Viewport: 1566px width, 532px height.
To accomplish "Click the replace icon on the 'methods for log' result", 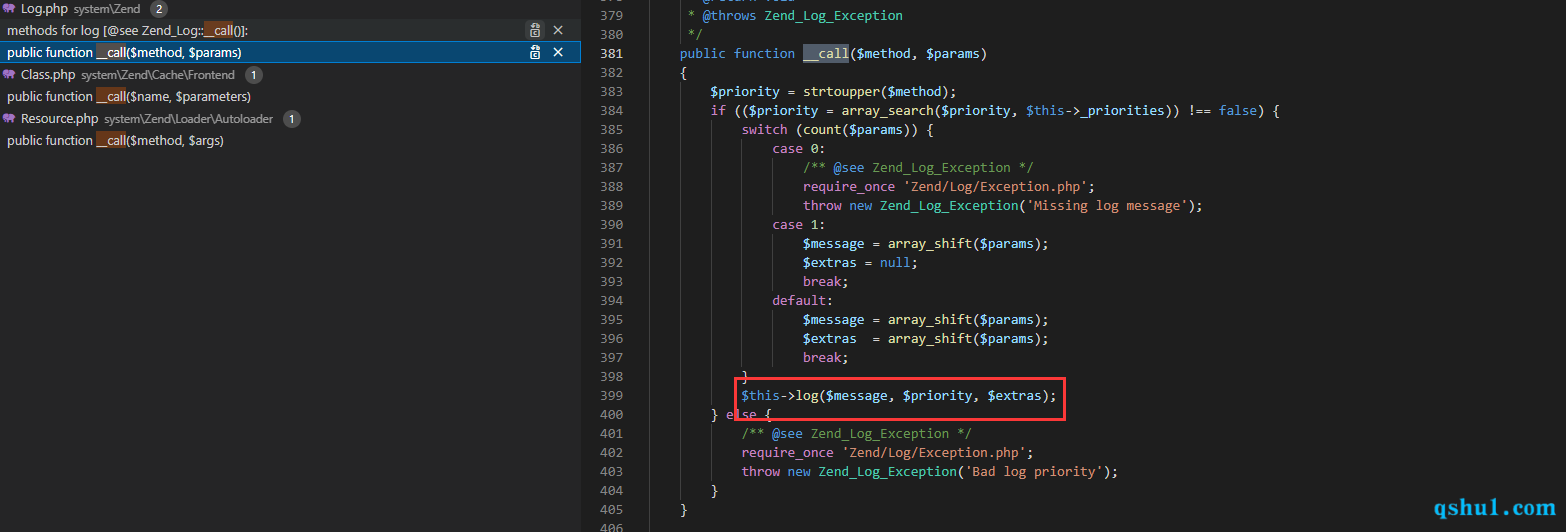I will [x=535, y=30].
